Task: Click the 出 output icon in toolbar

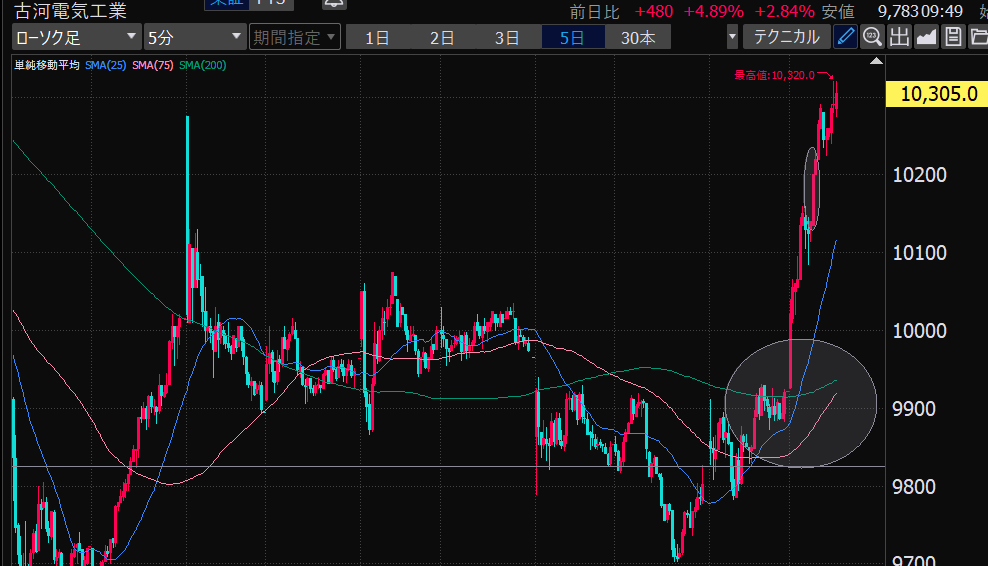Action: (899, 38)
